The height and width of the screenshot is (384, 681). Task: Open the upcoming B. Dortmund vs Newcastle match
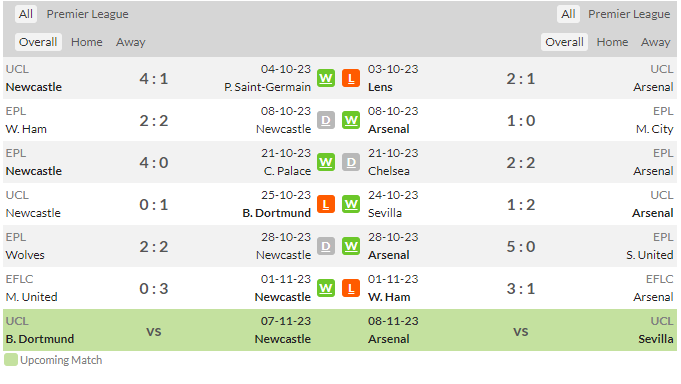coord(340,330)
